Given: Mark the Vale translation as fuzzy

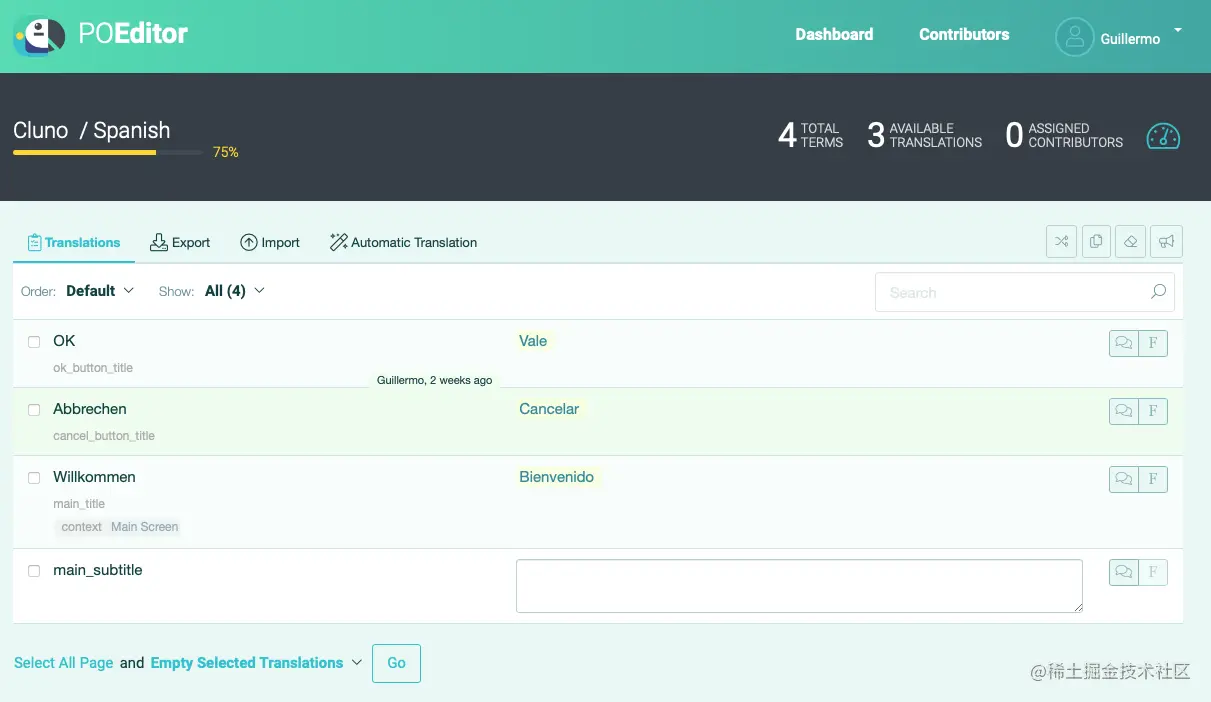Looking at the screenshot, I should [x=1153, y=343].
